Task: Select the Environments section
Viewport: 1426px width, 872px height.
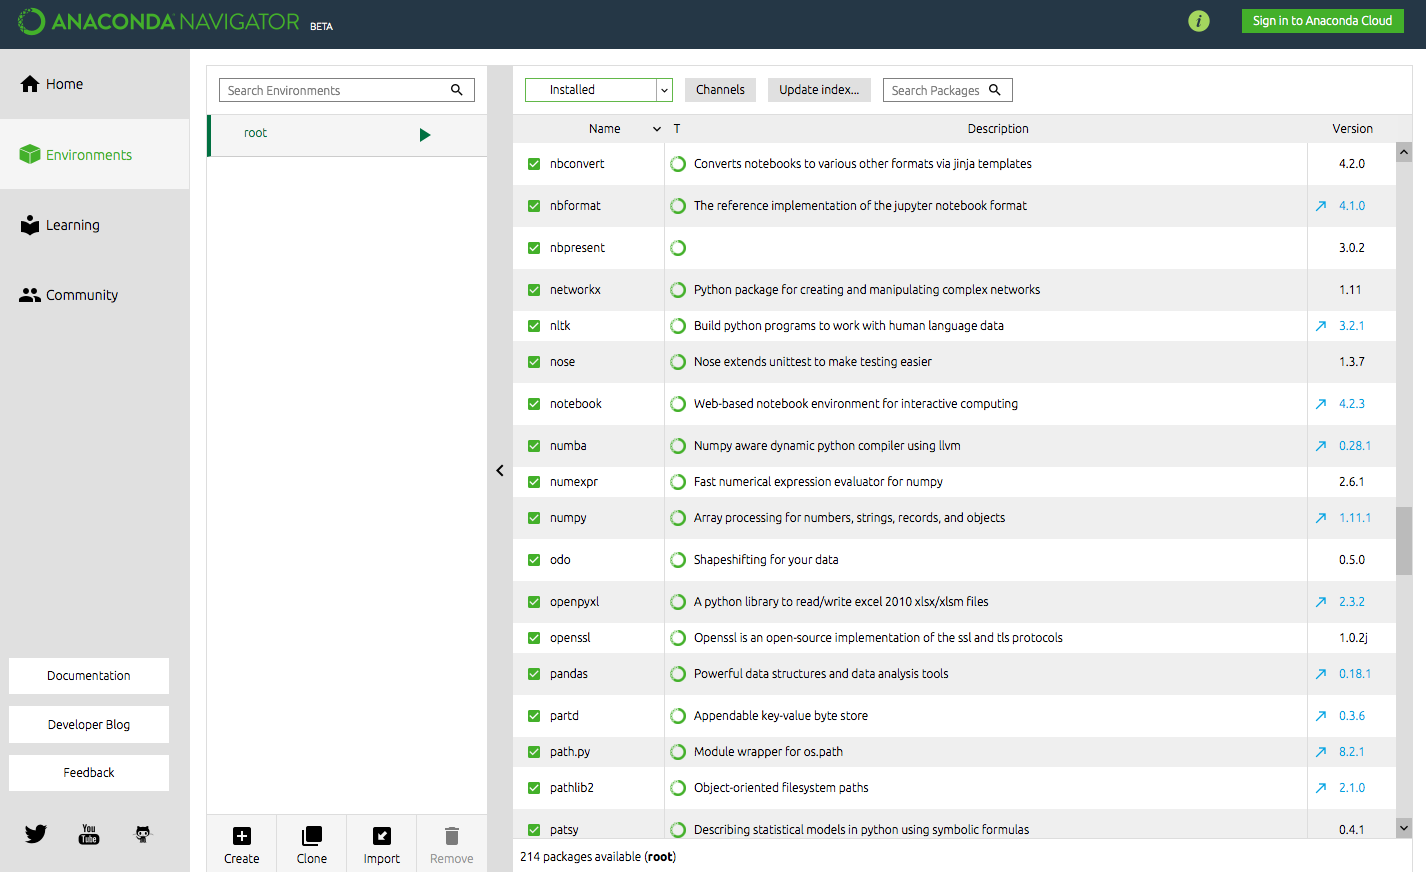Action: click(x=95, y=155)
